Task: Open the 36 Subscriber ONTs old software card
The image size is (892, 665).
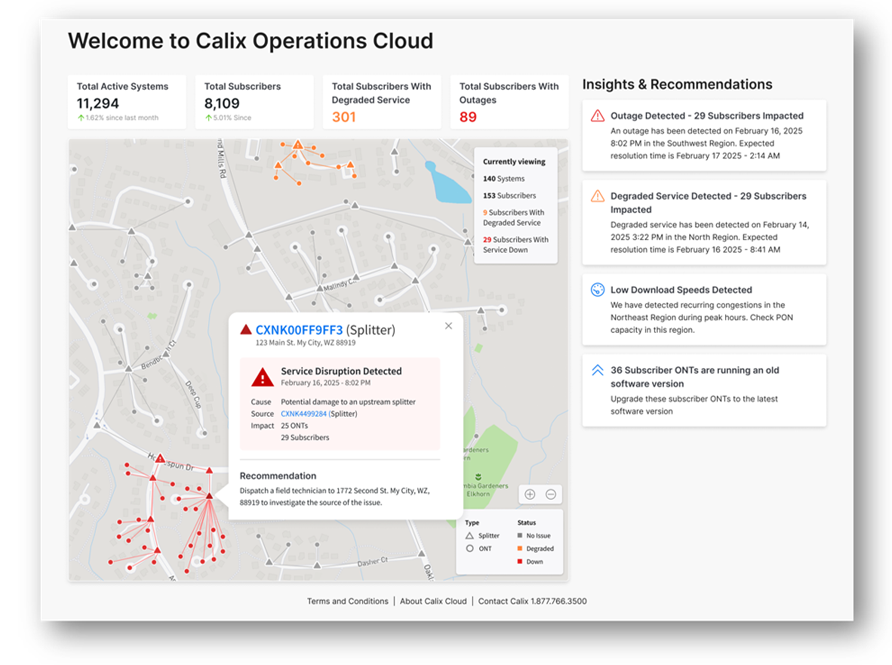Action: pyautogui.click(x=704, y=390)
